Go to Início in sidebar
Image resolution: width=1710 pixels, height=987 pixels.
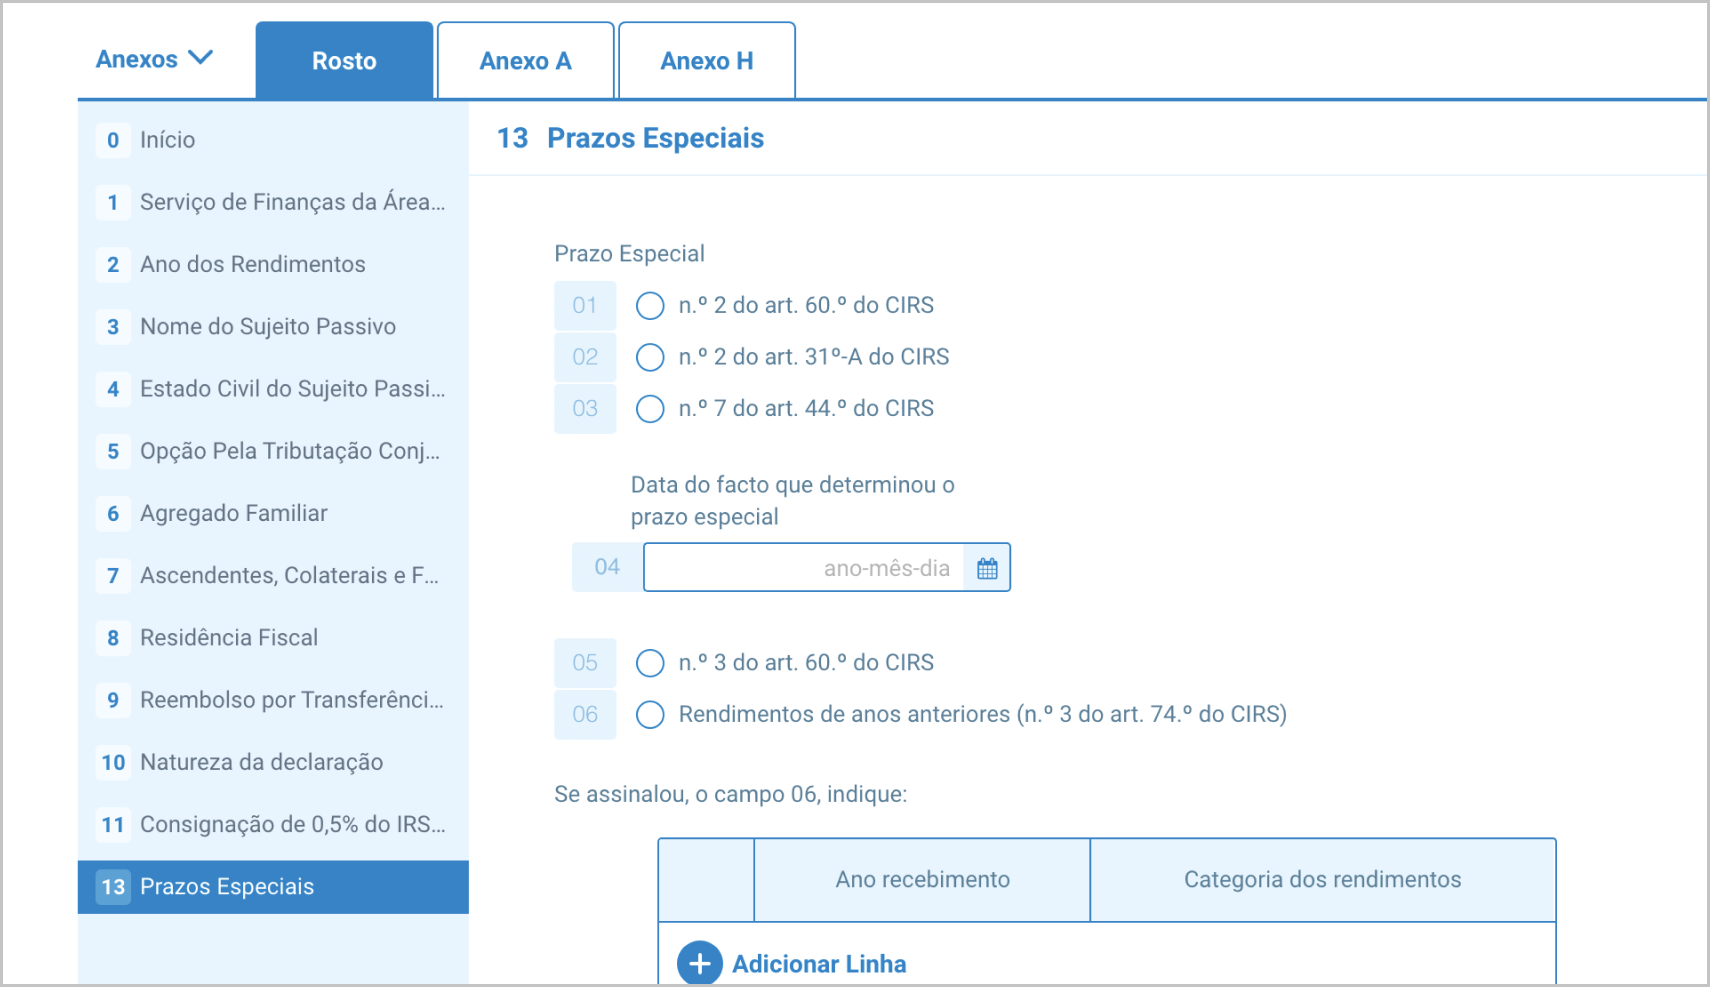[x=167, y=140]
